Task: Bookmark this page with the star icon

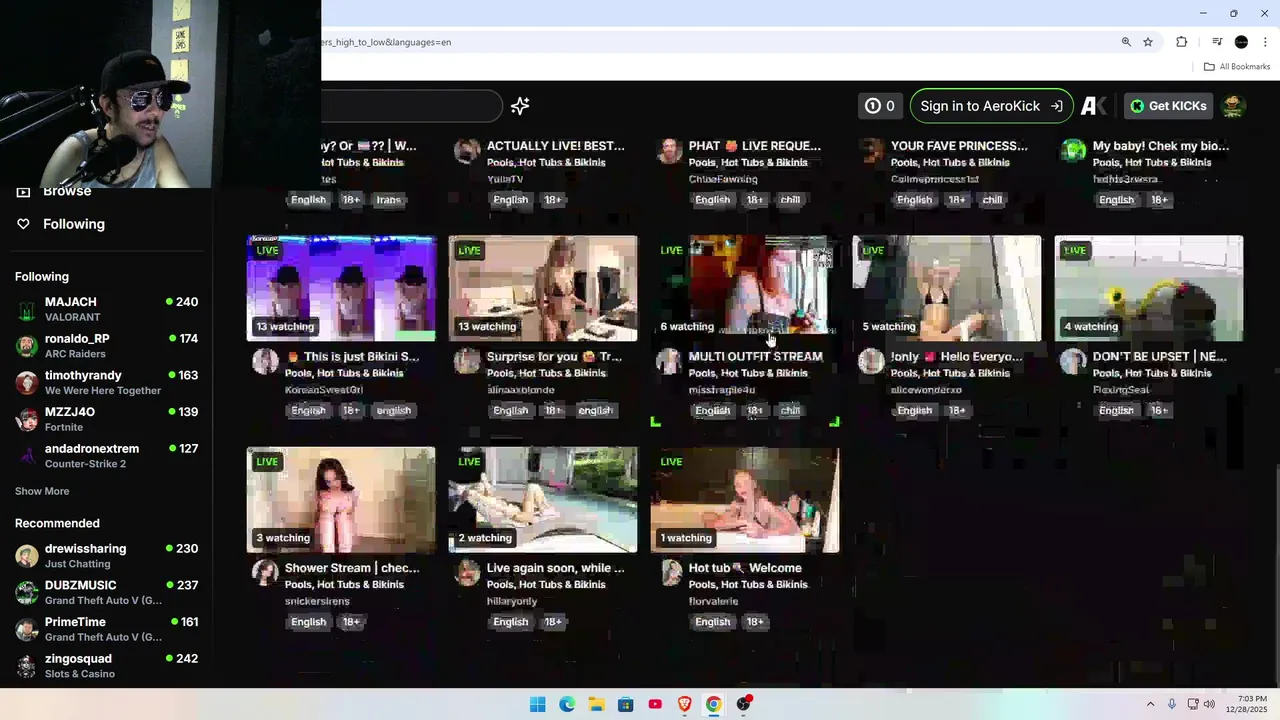Action: (x=1148, y=42)
